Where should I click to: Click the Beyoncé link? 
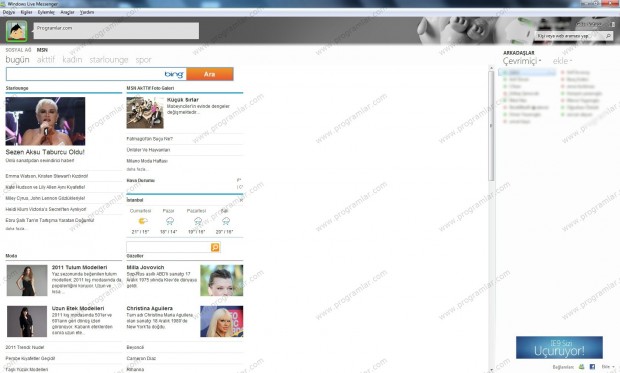pyautogui.click(x=135, y=347)
